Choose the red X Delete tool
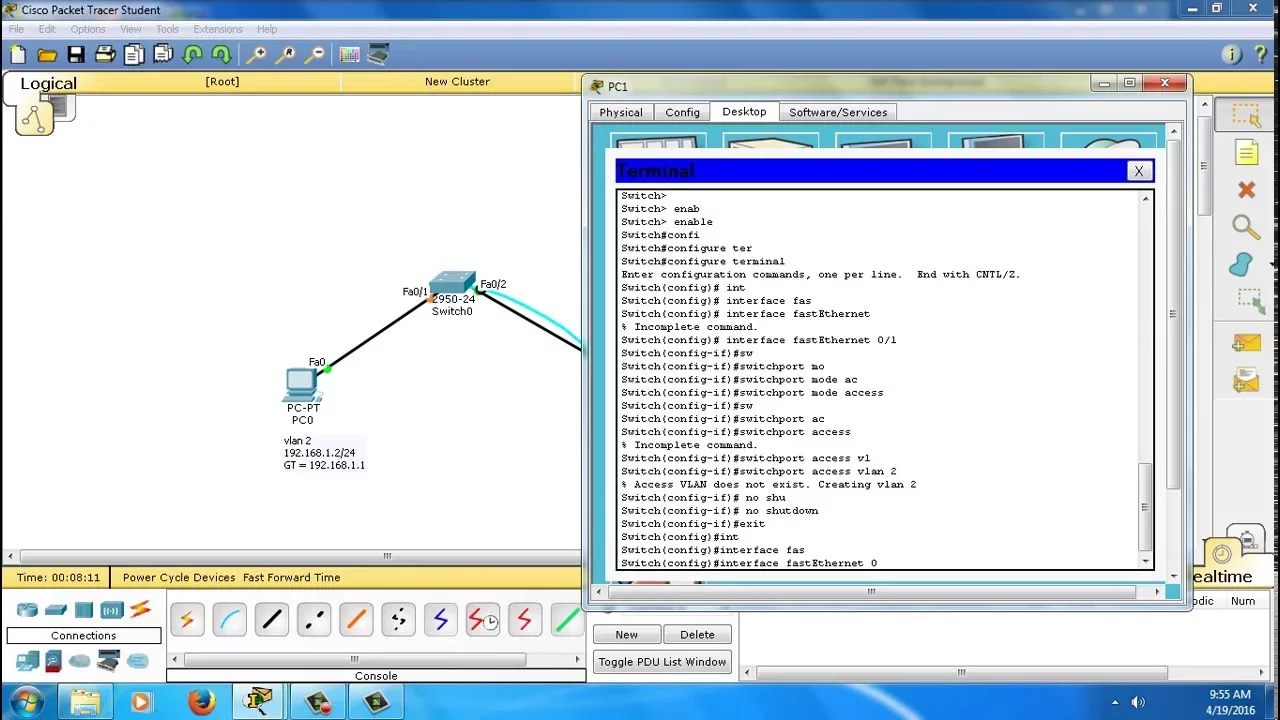The height and width of the screenshot is (720, 1280). (x=1246, y=190)
